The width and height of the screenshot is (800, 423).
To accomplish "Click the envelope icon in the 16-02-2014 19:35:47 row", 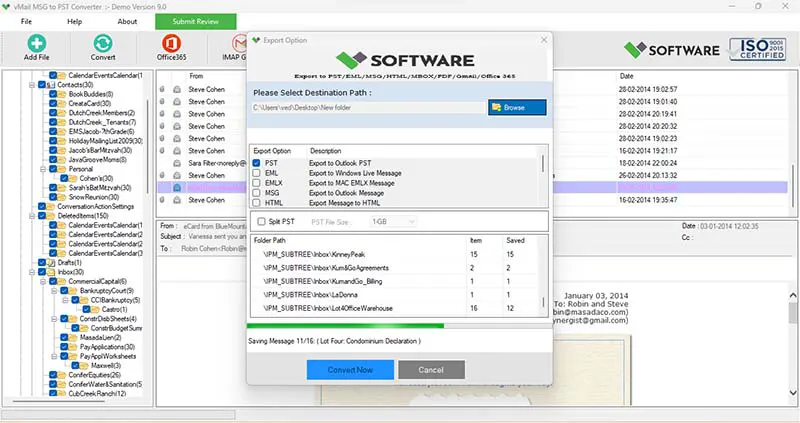I will tap(177, 200).
